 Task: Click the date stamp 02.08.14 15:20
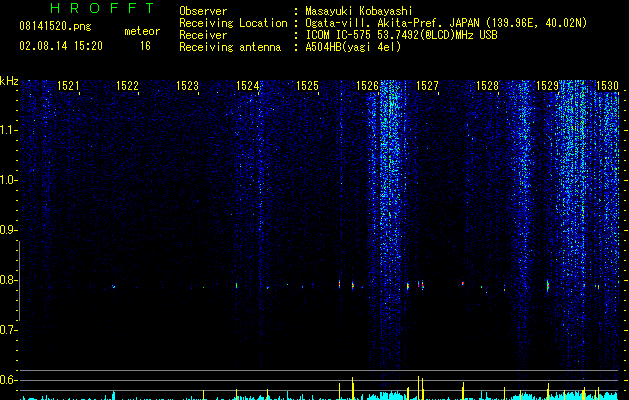click(x=61, y=46)
